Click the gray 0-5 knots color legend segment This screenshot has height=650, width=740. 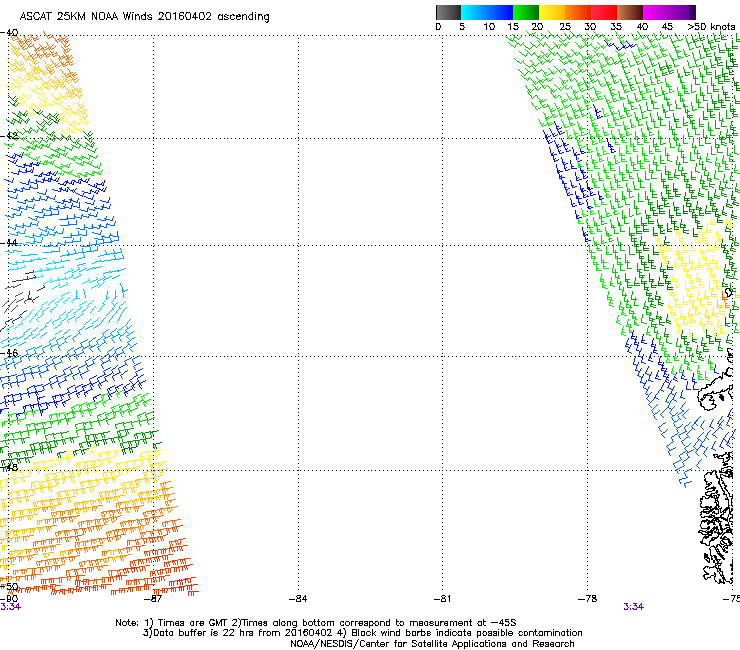tap(448, 12)
